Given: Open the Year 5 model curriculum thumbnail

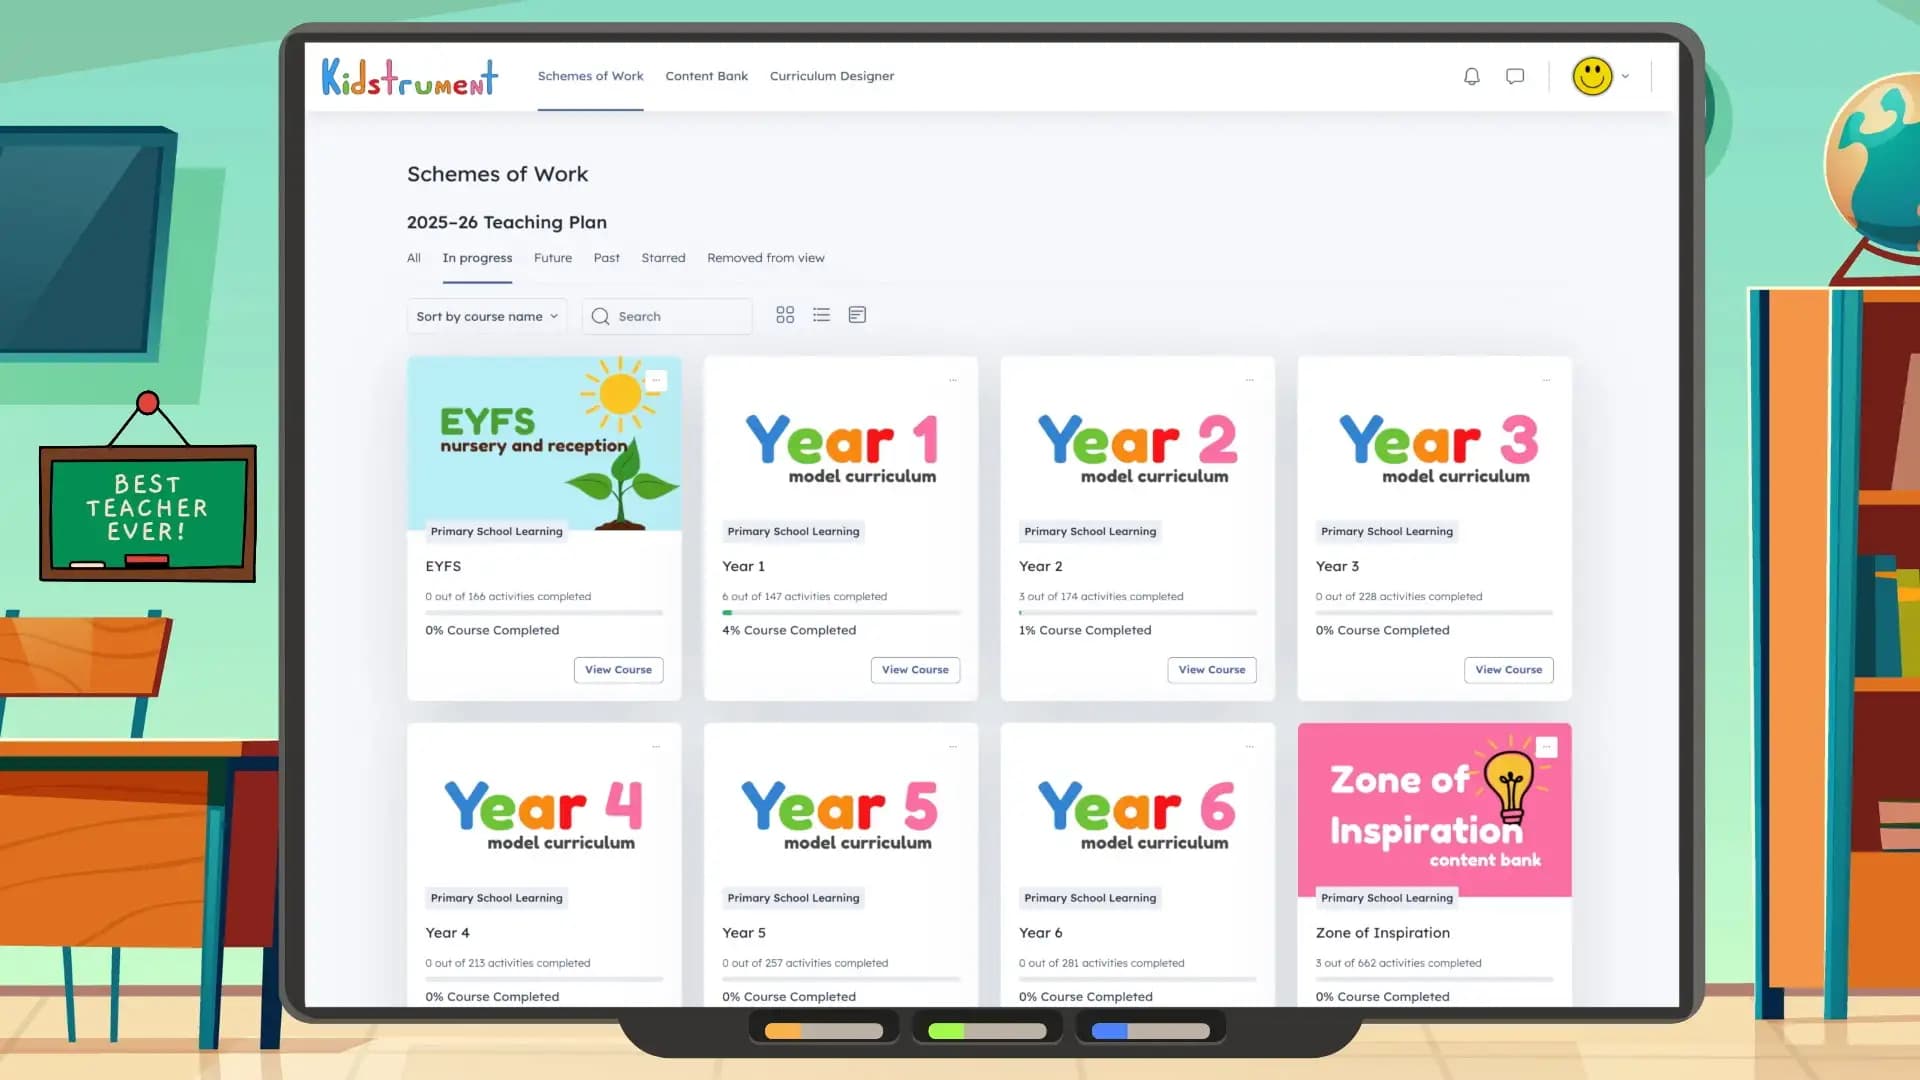Looking at the screenshot, I should point(841,810).
